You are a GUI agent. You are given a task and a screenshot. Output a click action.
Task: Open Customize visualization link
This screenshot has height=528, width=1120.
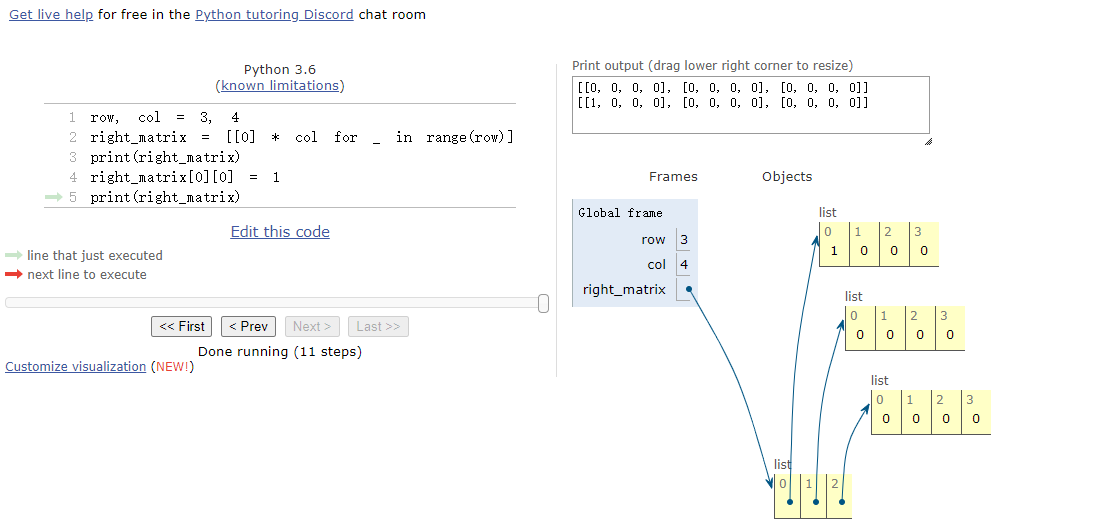point(76,367)
